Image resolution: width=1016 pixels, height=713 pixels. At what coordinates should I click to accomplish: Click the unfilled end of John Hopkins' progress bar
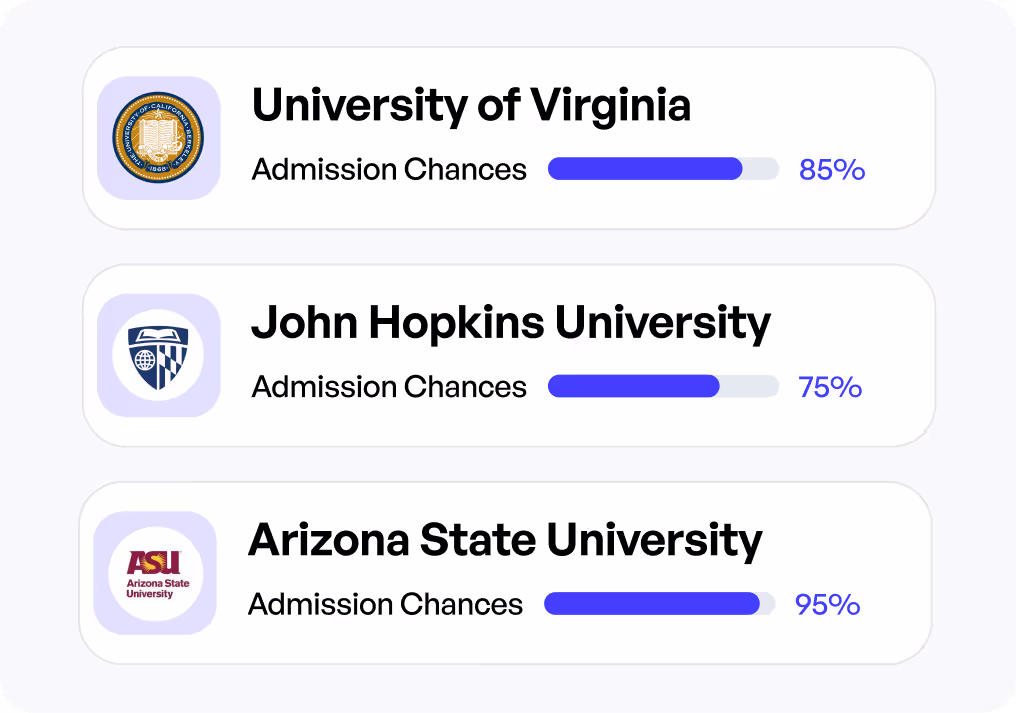pos(750,386)
